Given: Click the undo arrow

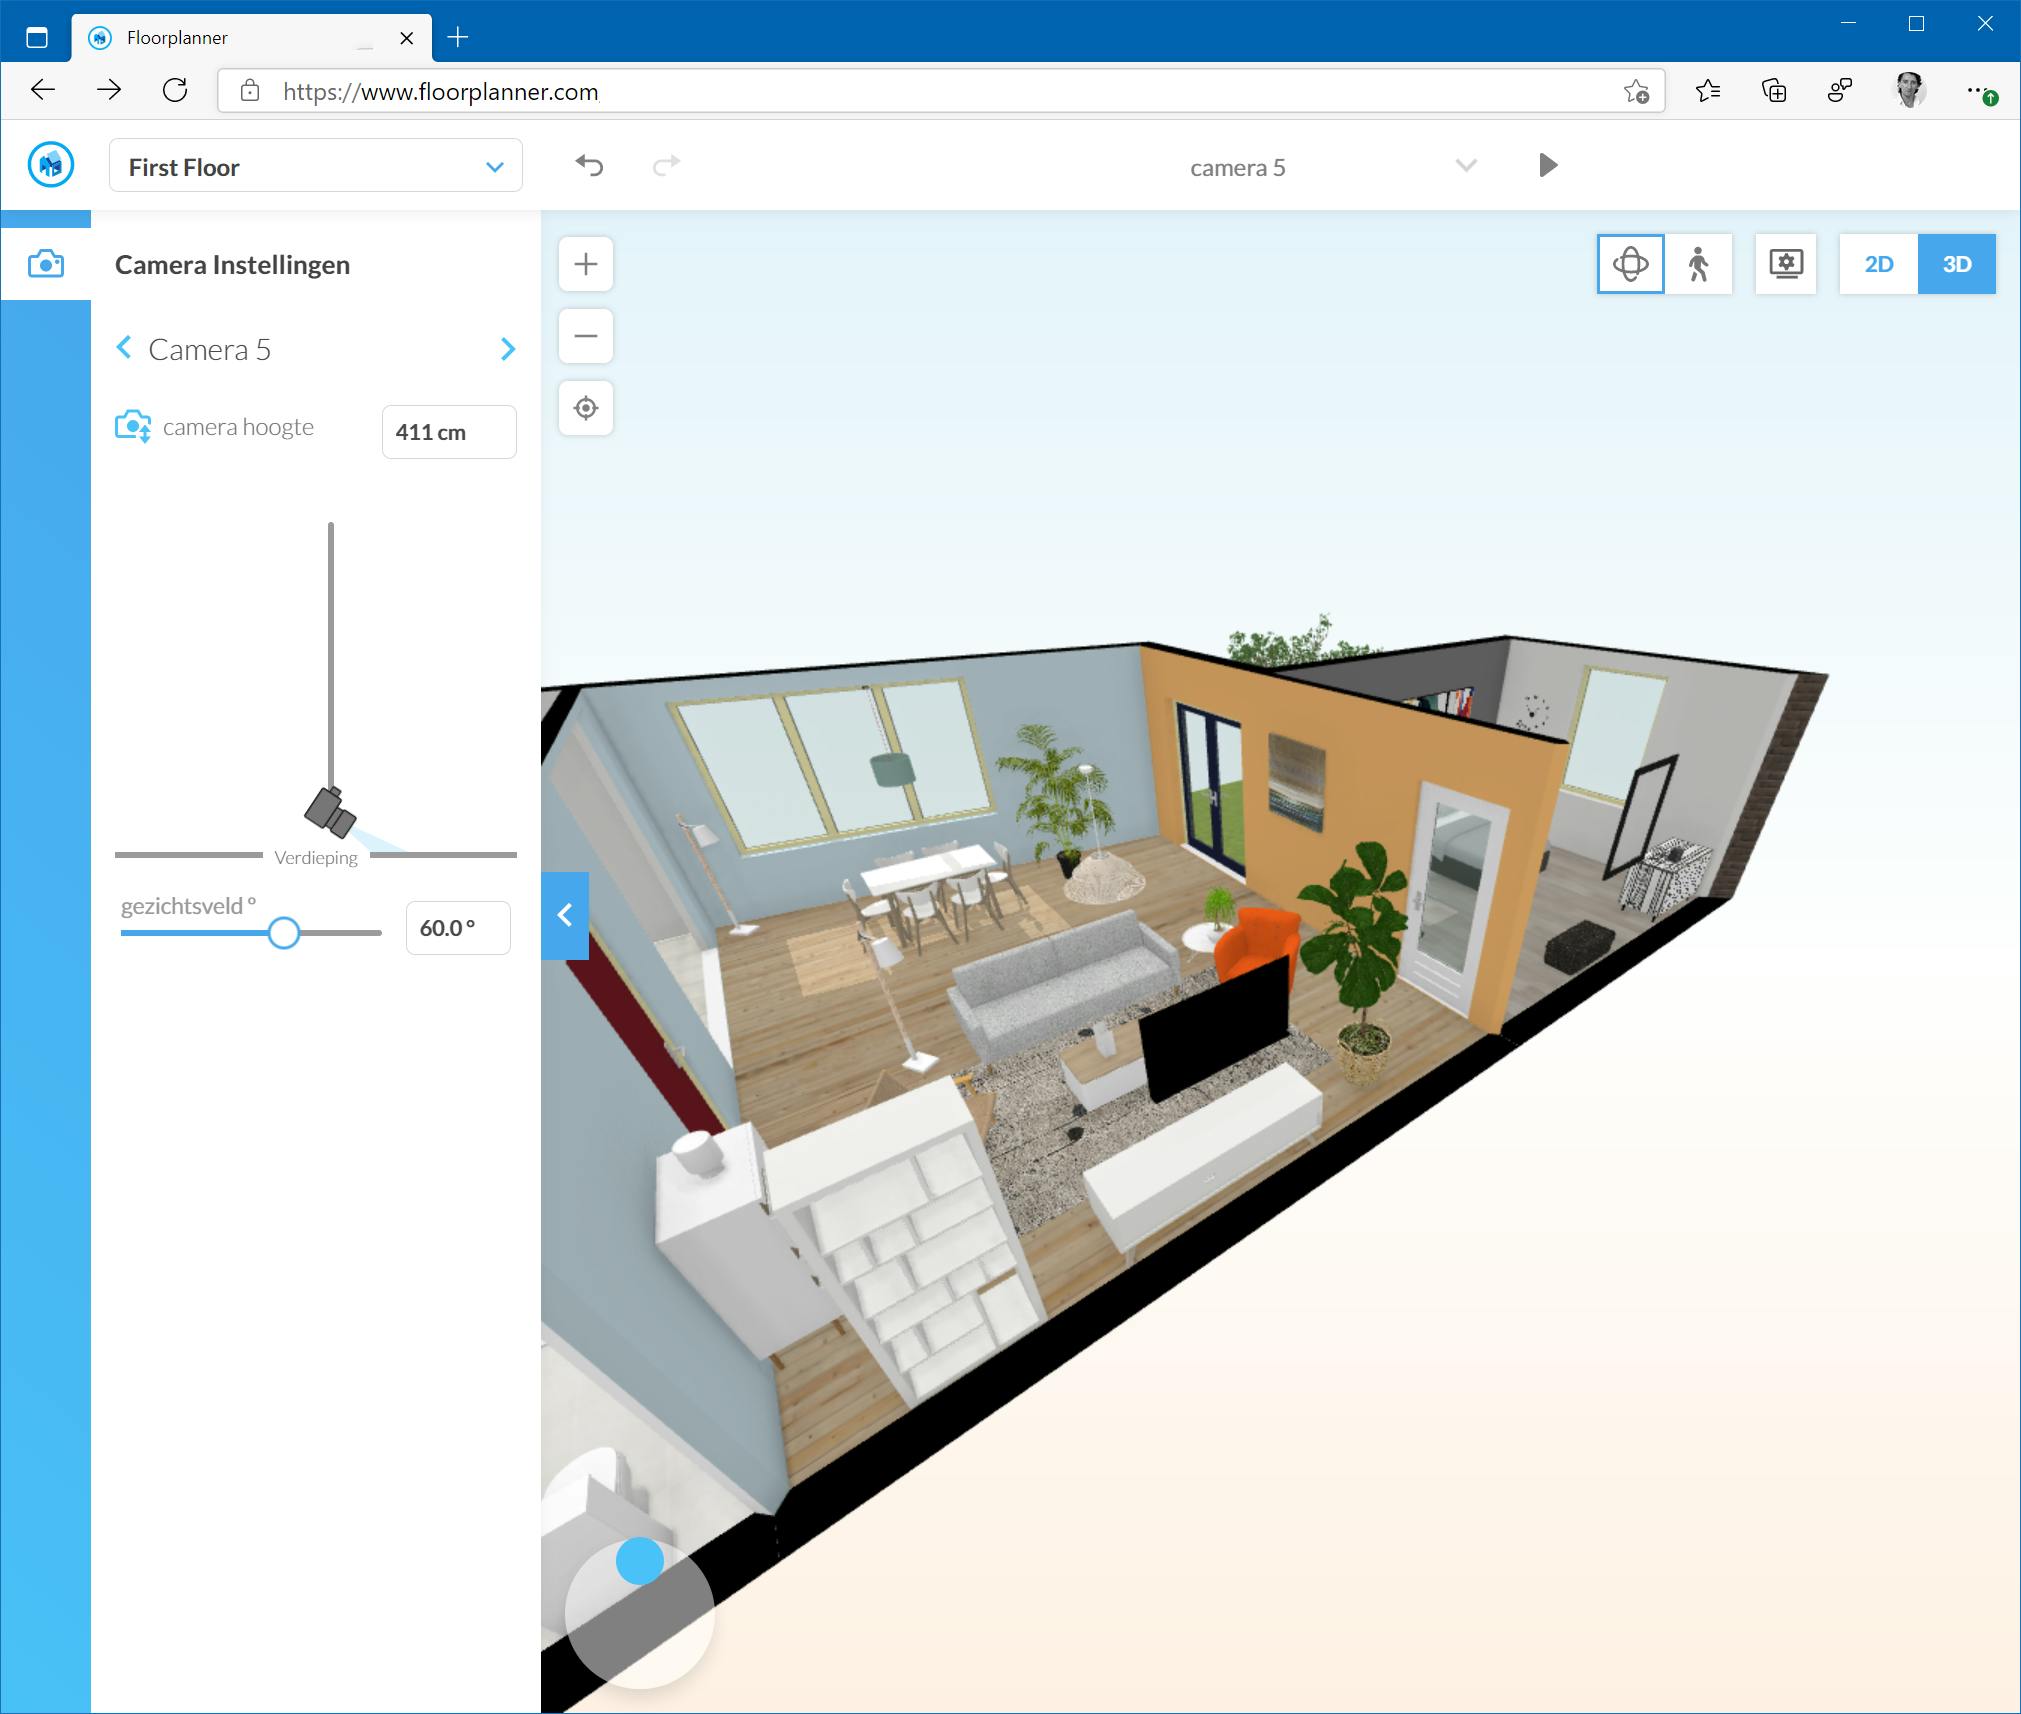Looking at the screenshot, I should click(589, 165).
